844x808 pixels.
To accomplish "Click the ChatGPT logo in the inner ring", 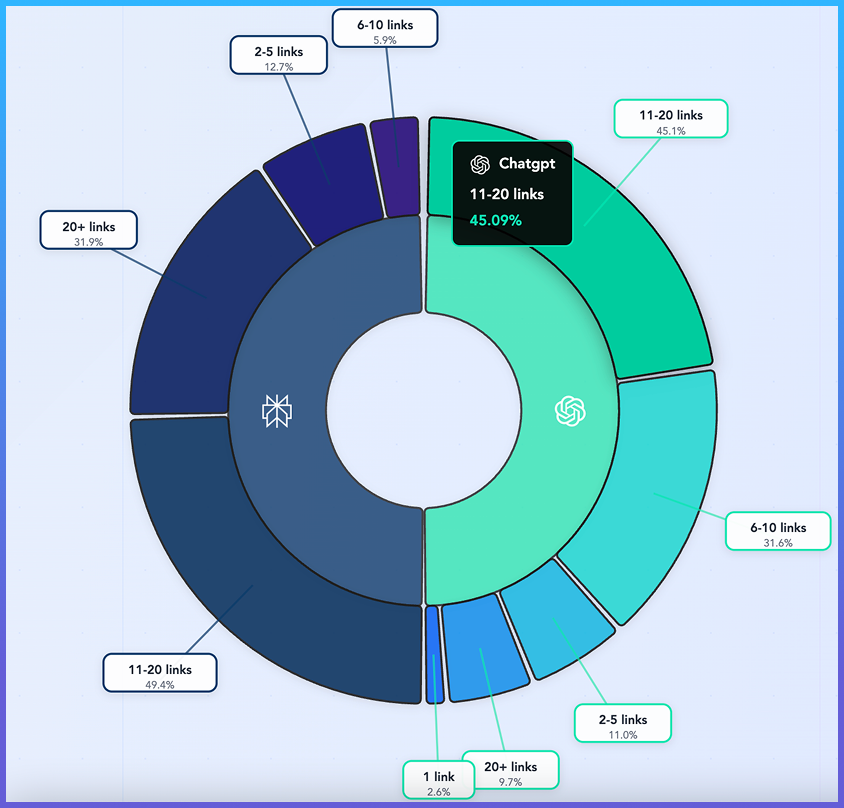I will pyautogui.click(x=570, y=411).
